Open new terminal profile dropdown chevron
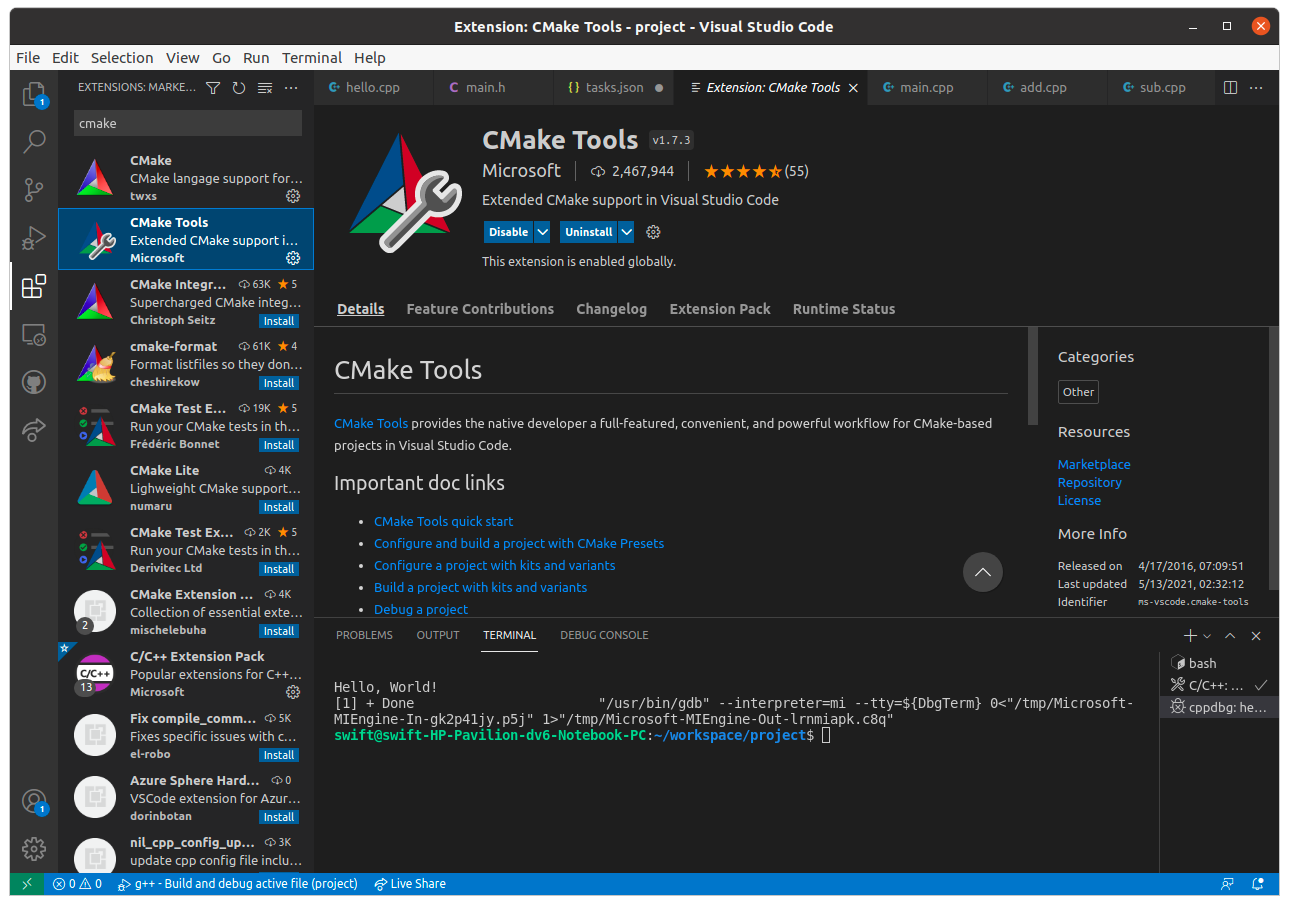The width and height of the screenshot is (1289, 905). (x=1207, y=636)
